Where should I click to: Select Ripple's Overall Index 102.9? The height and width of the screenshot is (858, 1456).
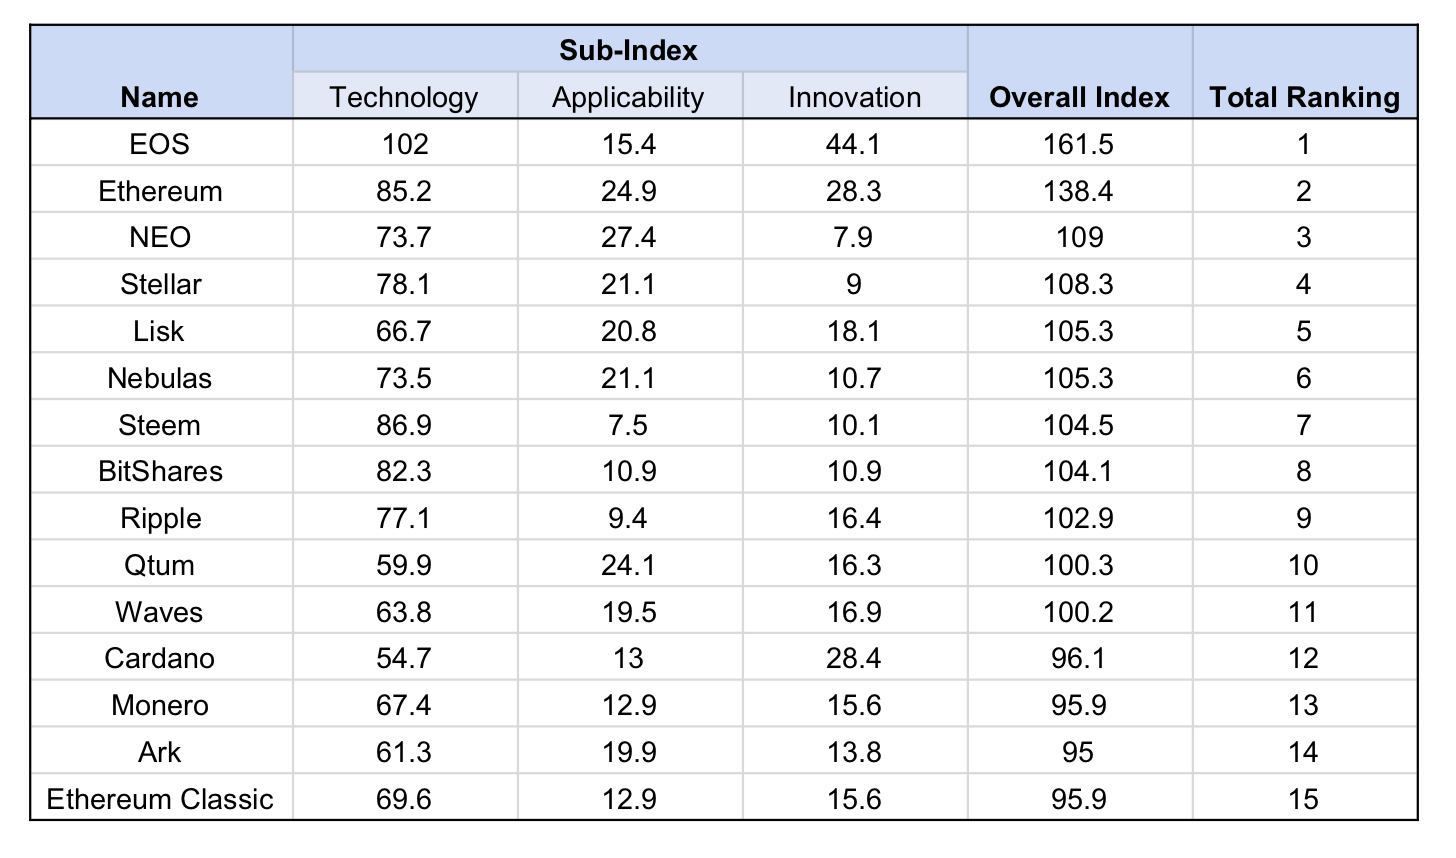coord(1079,518)
